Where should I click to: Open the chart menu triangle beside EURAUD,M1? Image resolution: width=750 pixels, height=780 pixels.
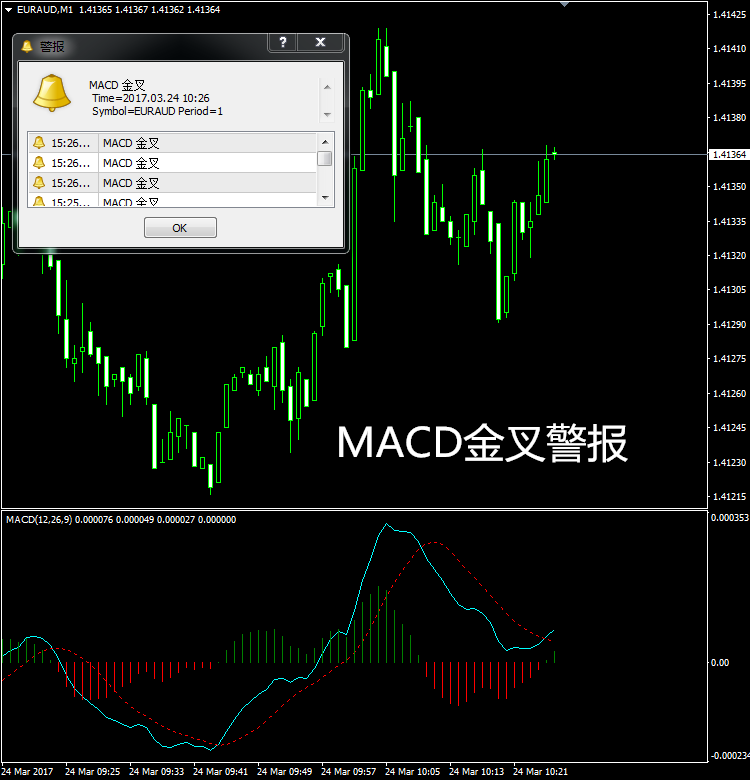click(x=8, y=9)
